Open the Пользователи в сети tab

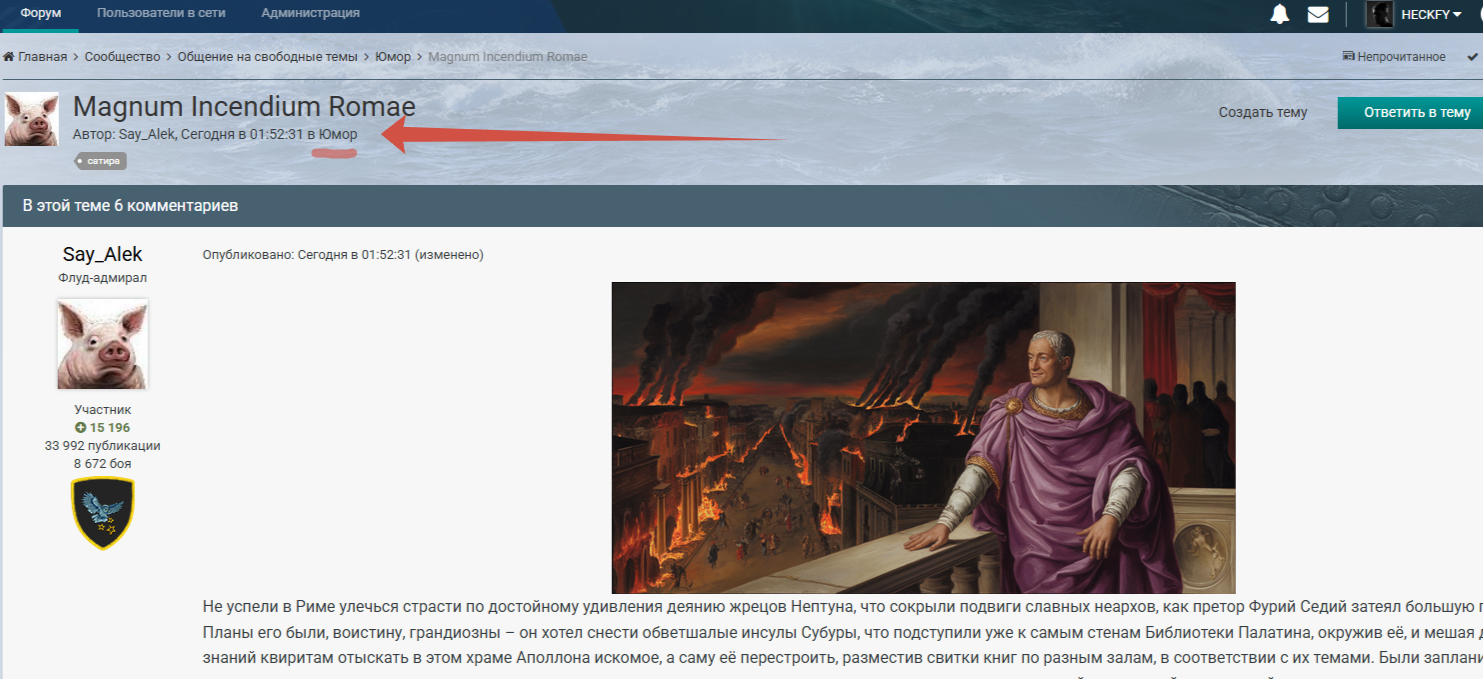point(161,14)
